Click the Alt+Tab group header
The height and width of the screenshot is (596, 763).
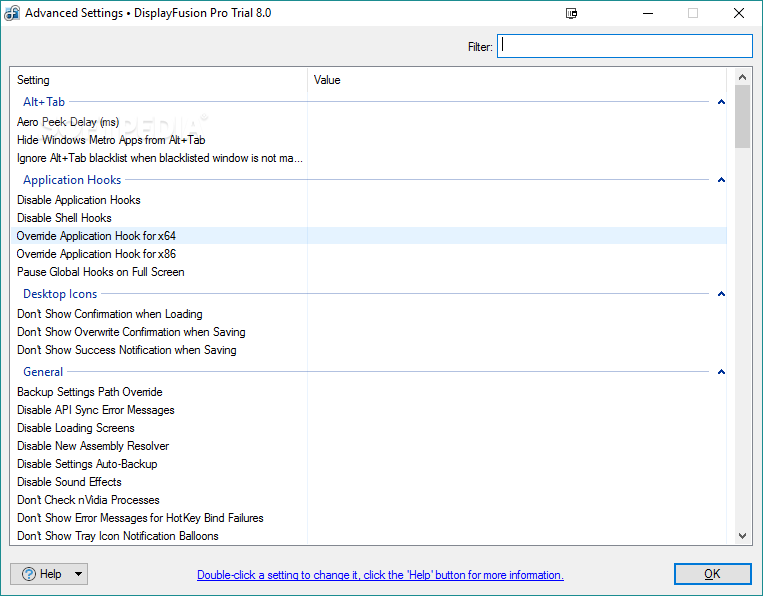click(44, 102)
